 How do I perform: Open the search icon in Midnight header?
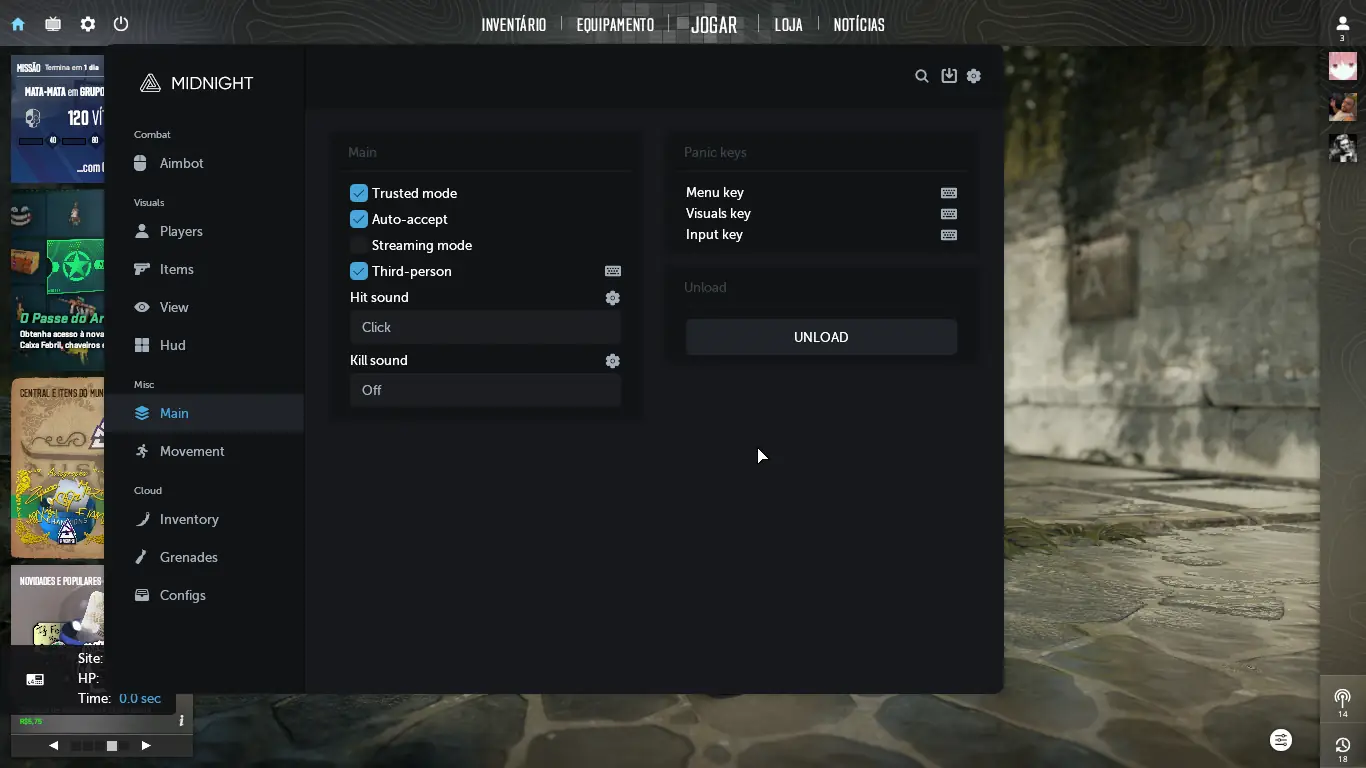click(922, 76)
